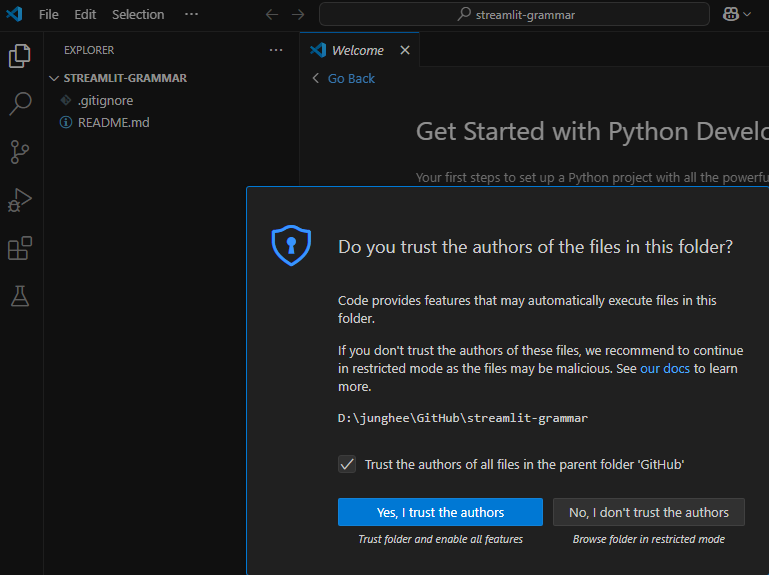Expand the hidden title bar menus ellipsis

coord(191,15)
